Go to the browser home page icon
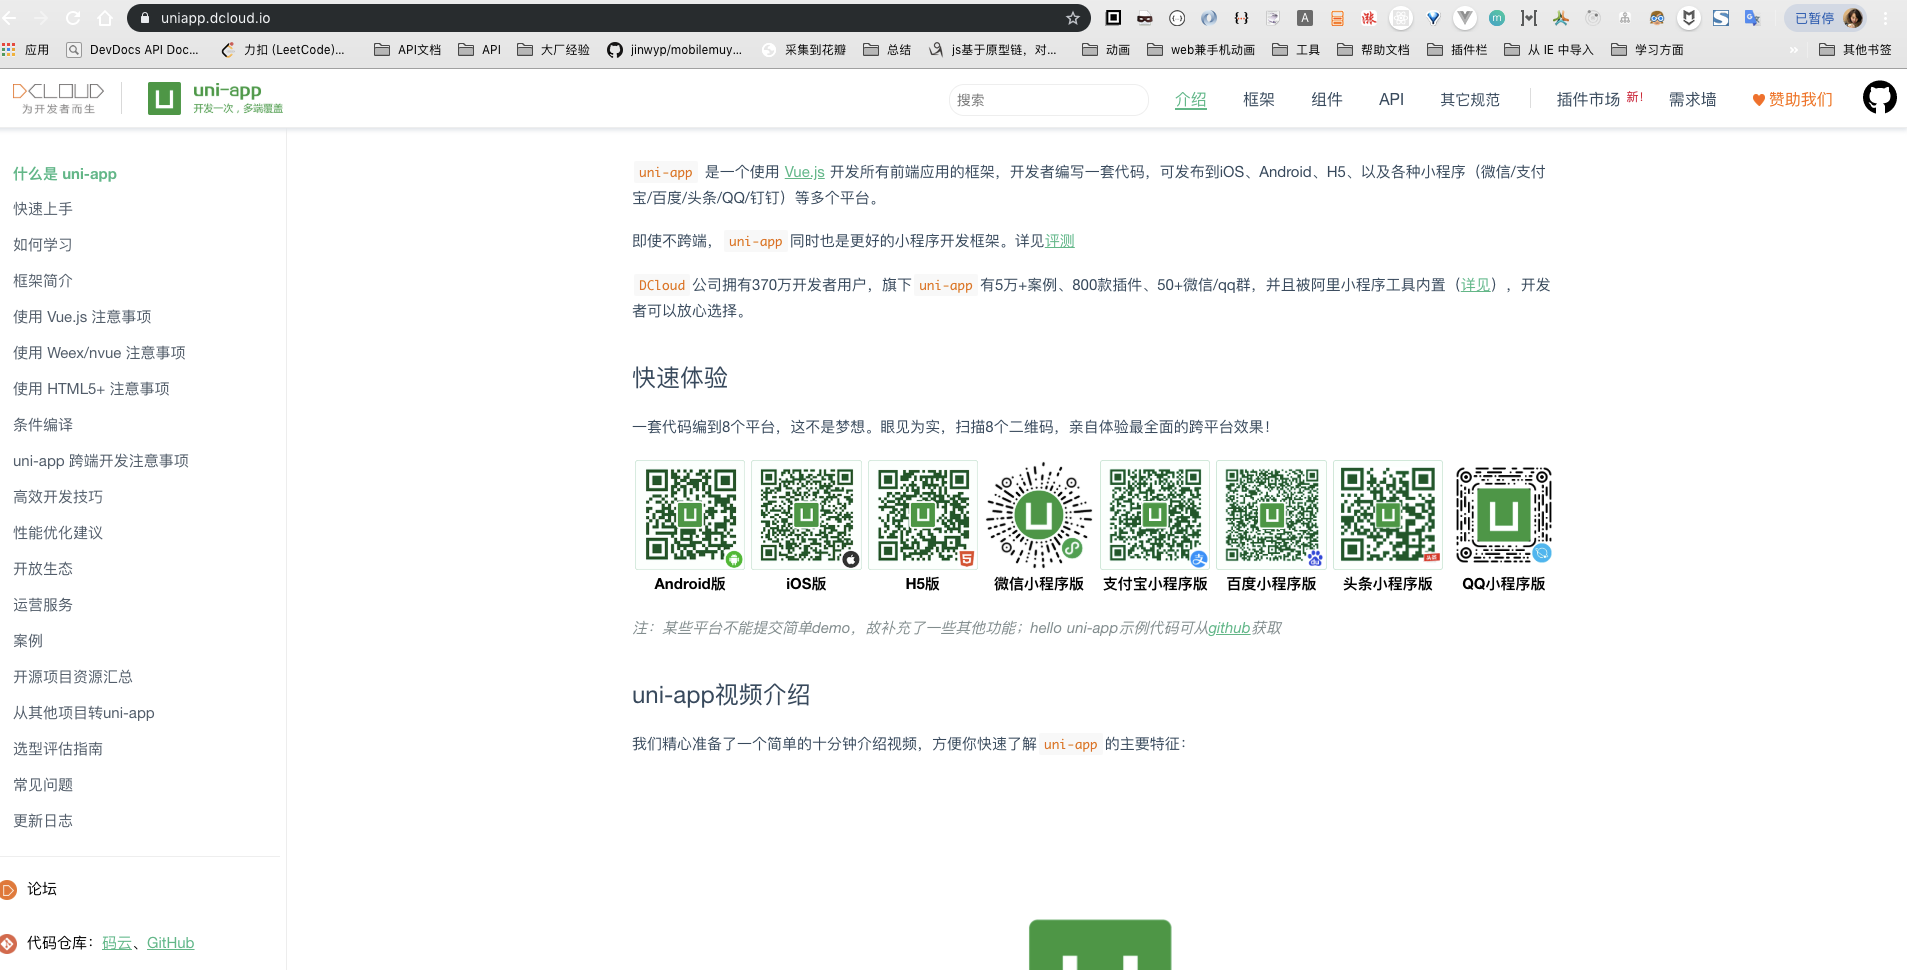This screenshot has width=1907, height=970. 105,18
